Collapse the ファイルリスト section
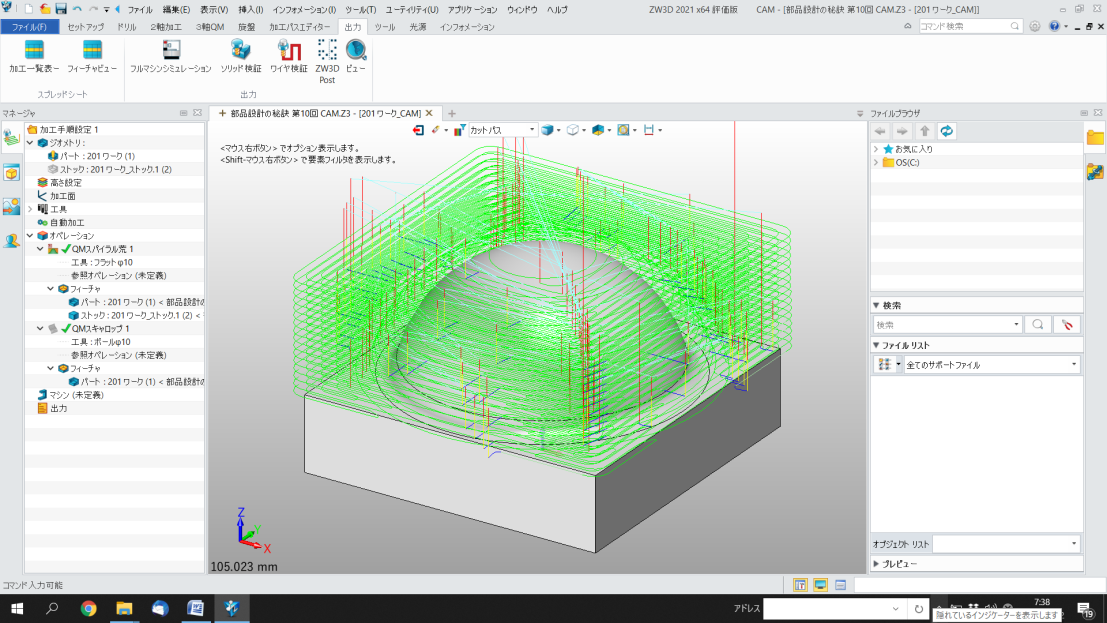1107x623 pixels. [876, 345]
